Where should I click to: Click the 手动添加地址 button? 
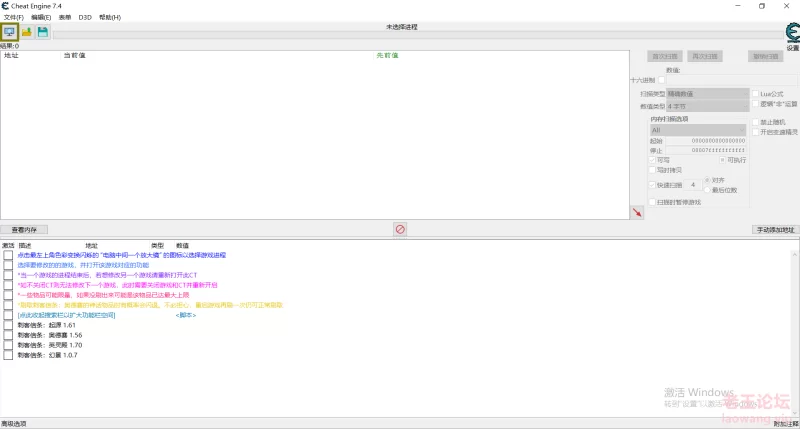775,230
